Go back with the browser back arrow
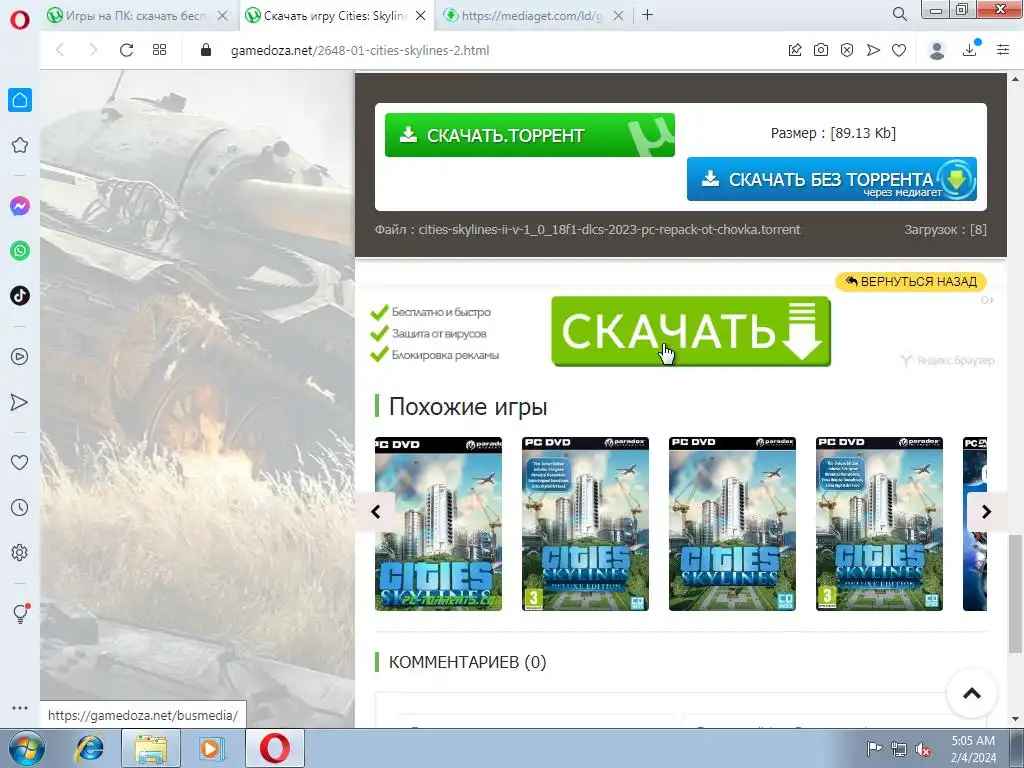 pos(60,50)
